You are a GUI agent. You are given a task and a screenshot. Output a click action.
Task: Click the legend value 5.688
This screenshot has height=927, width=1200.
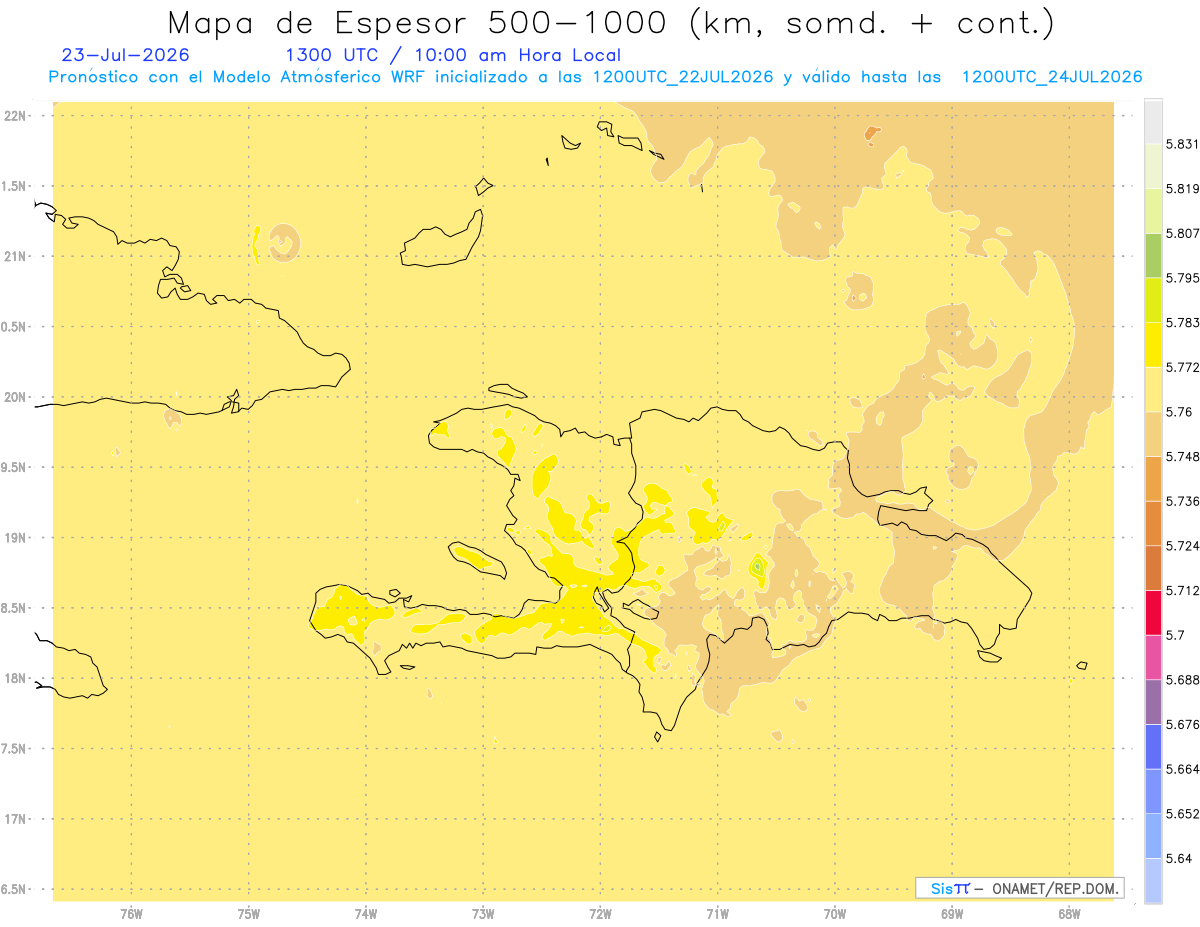tap(1183, 680)
